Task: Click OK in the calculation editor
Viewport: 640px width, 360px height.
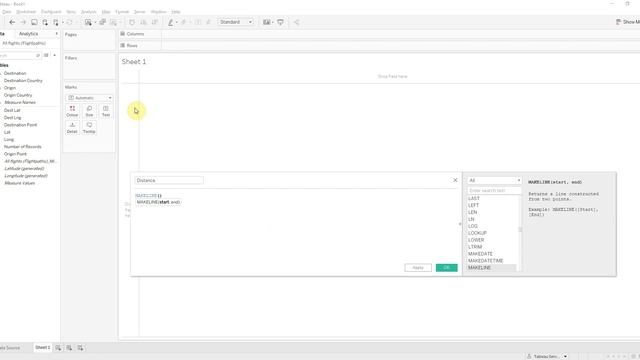Action: (447, 268)
